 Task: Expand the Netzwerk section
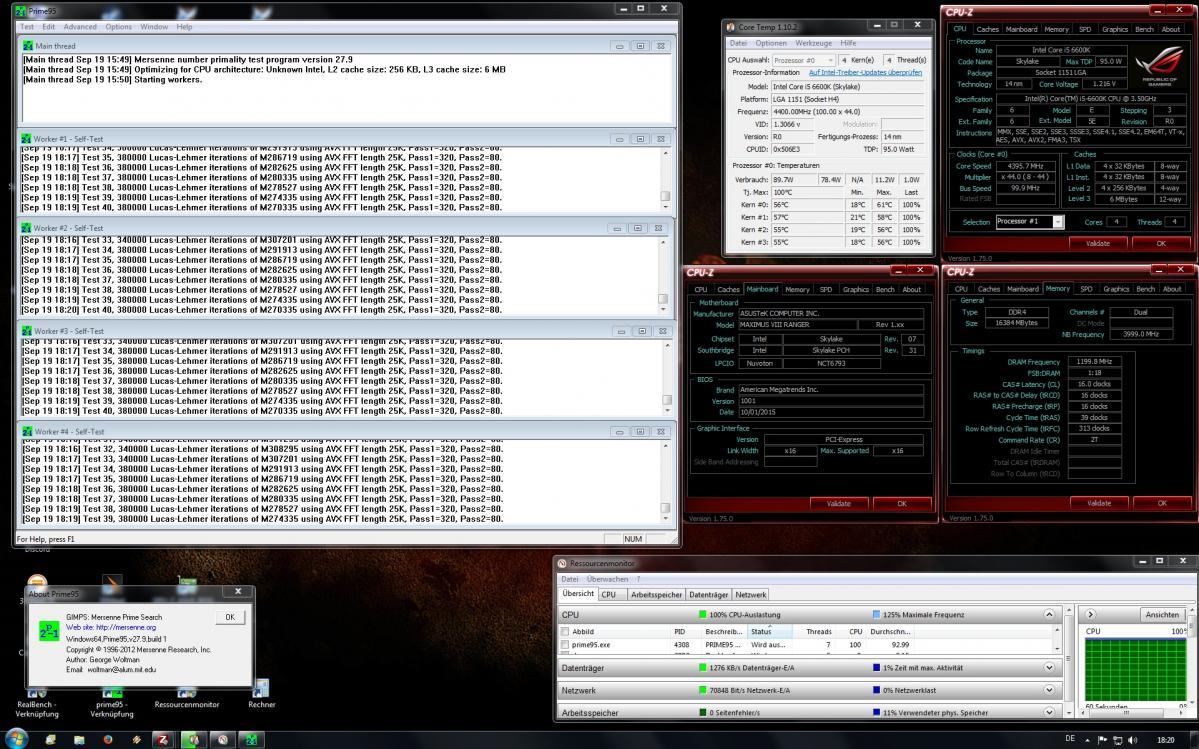coord(1049,690)
